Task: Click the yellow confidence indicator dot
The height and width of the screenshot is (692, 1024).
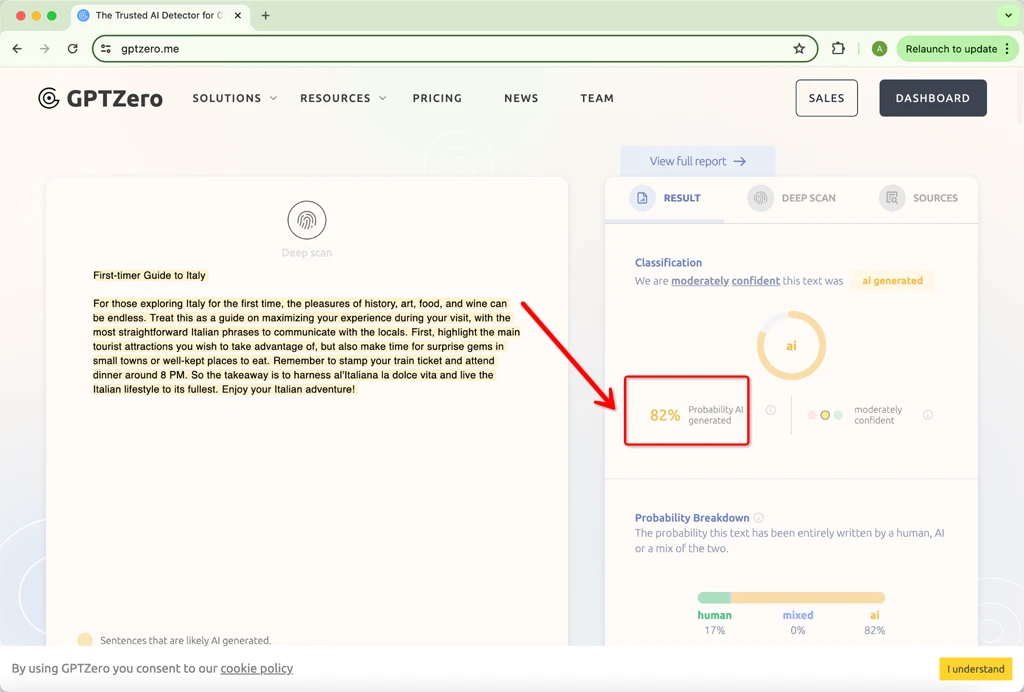Action: click(825, 415)
